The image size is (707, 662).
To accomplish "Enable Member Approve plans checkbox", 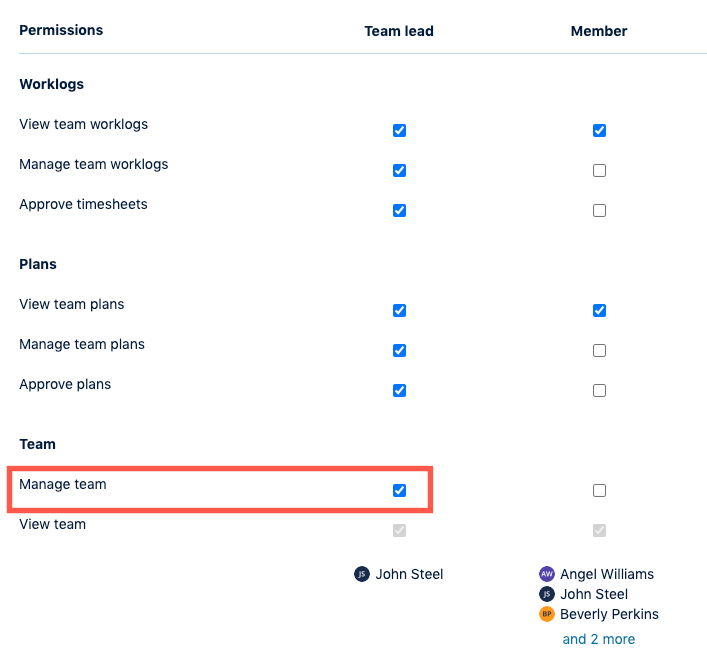I will click(599, 391).
